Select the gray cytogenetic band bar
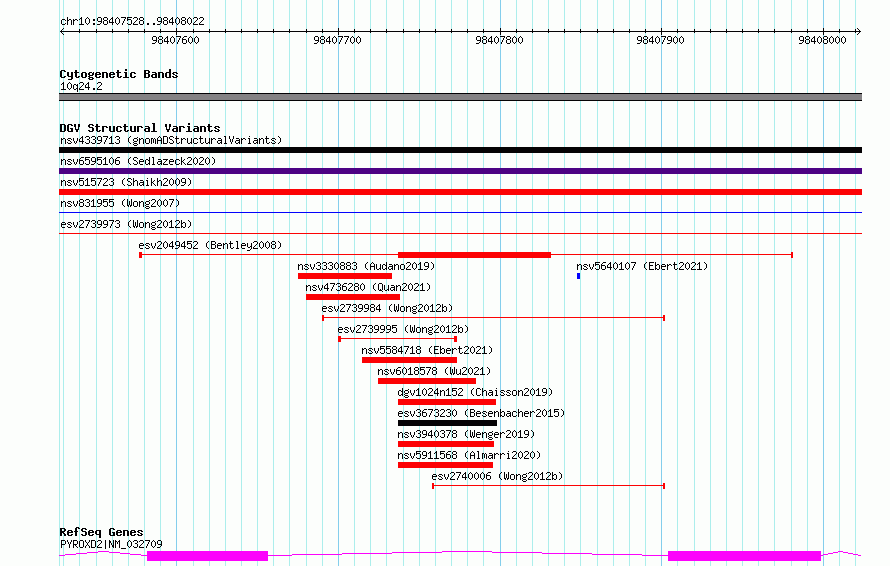The image size is (890, 566). tap(460, 97)
